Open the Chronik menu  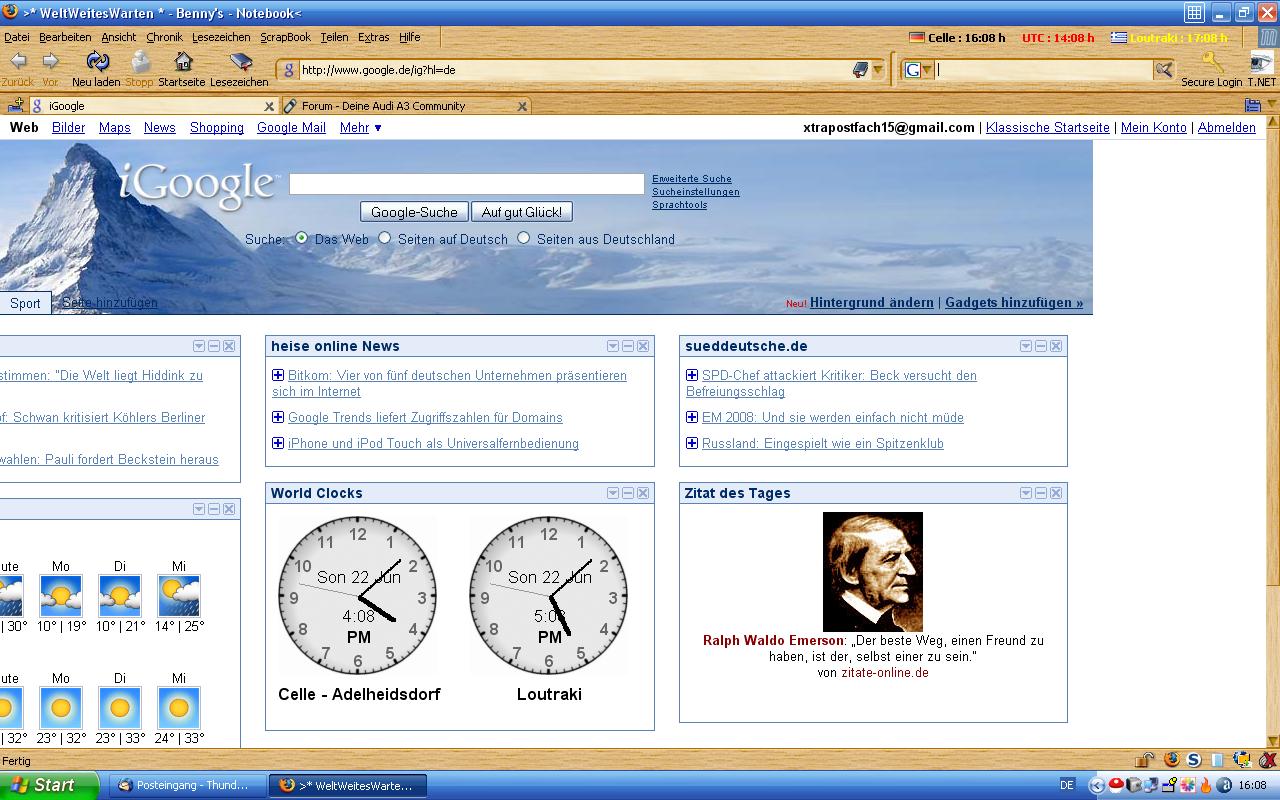pyautogui.click(x=164, y=37)
